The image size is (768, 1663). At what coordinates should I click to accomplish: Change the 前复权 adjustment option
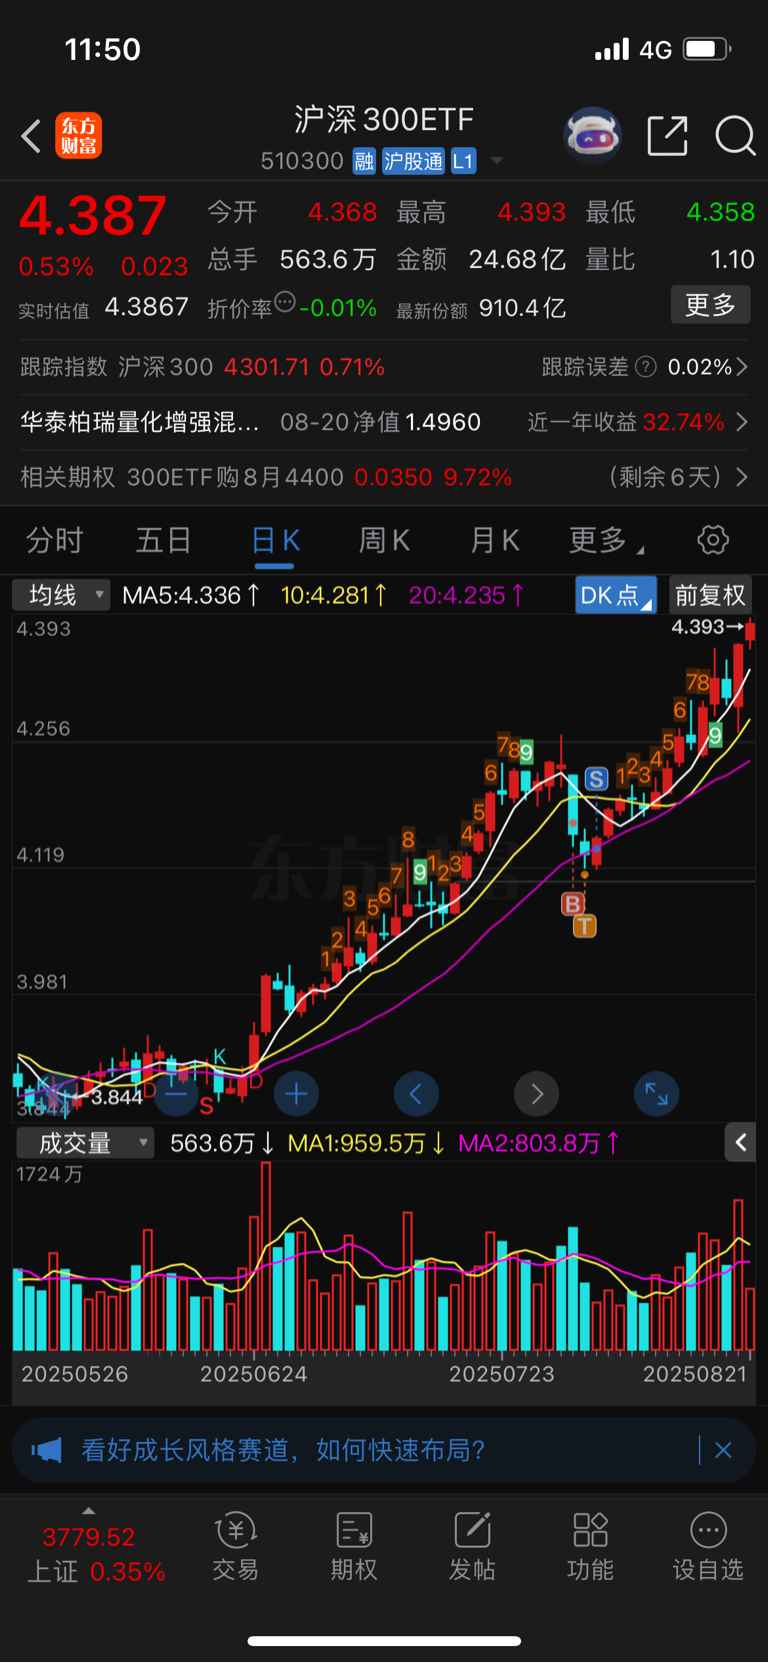click(x=710, y=596)
